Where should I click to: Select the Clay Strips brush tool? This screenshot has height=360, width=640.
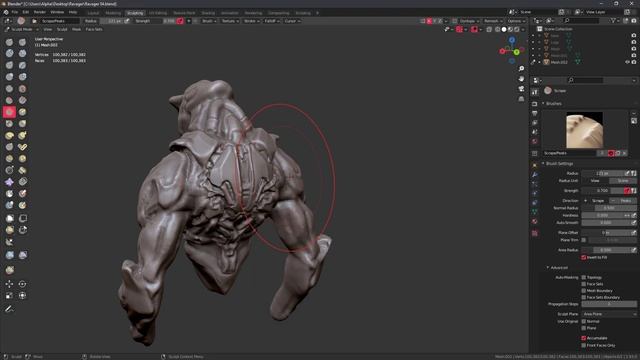pyautogui.click(x=22, y=53)
